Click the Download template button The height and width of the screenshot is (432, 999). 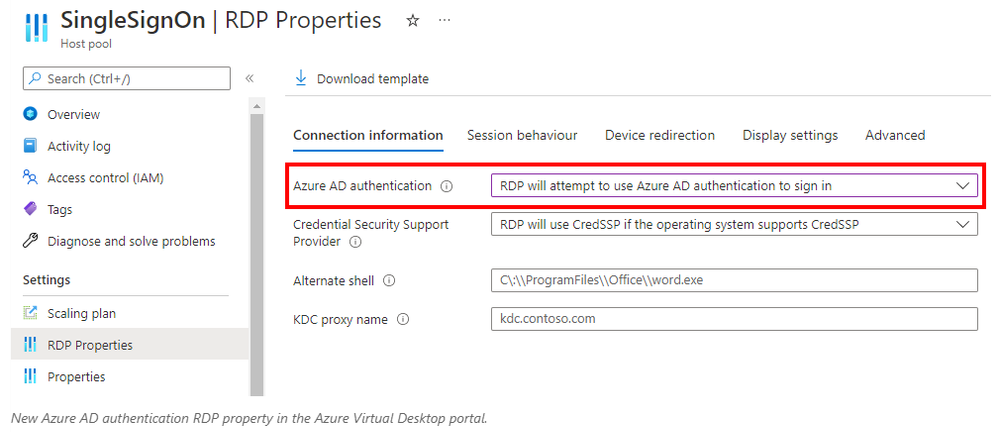(361, 79)
